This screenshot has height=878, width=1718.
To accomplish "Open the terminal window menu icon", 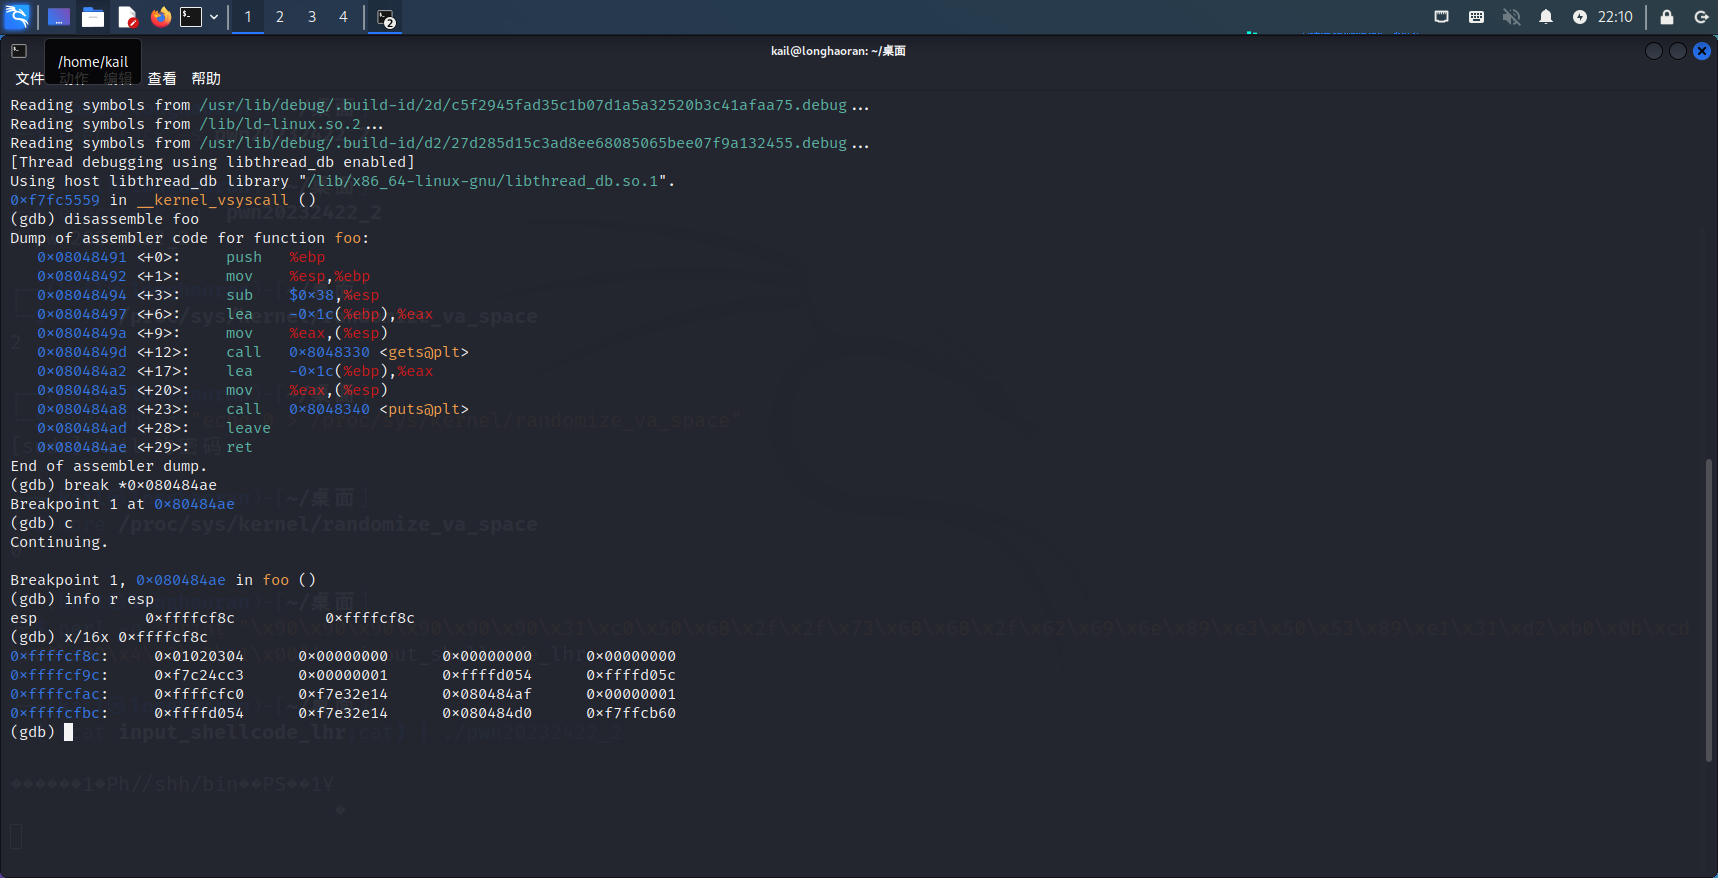I will [x=19, y=51].
